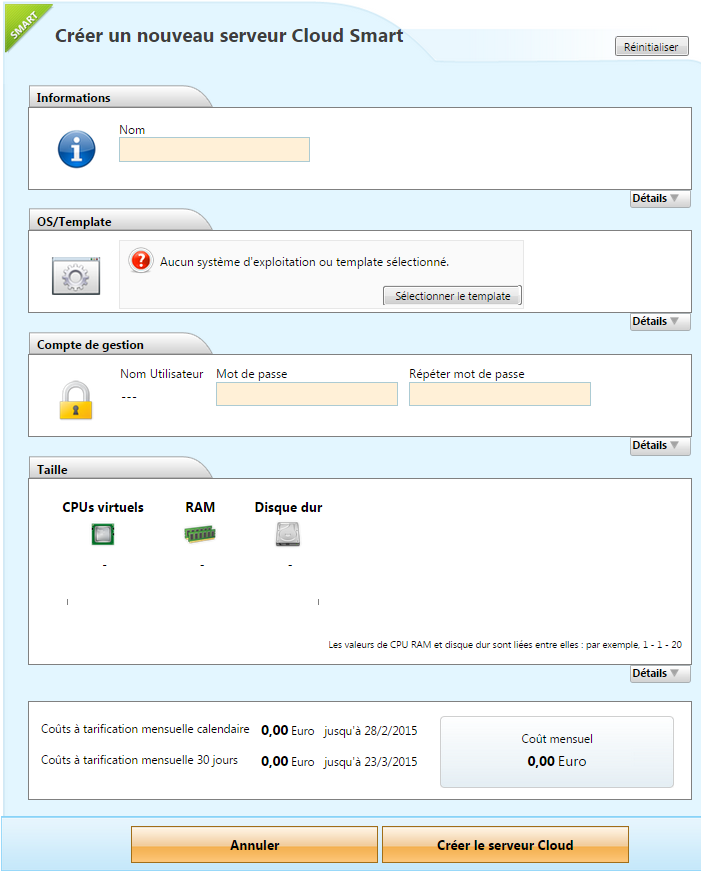Click the OS template gear window icon
Screen dimensions: 701x871
coord(77,274)
